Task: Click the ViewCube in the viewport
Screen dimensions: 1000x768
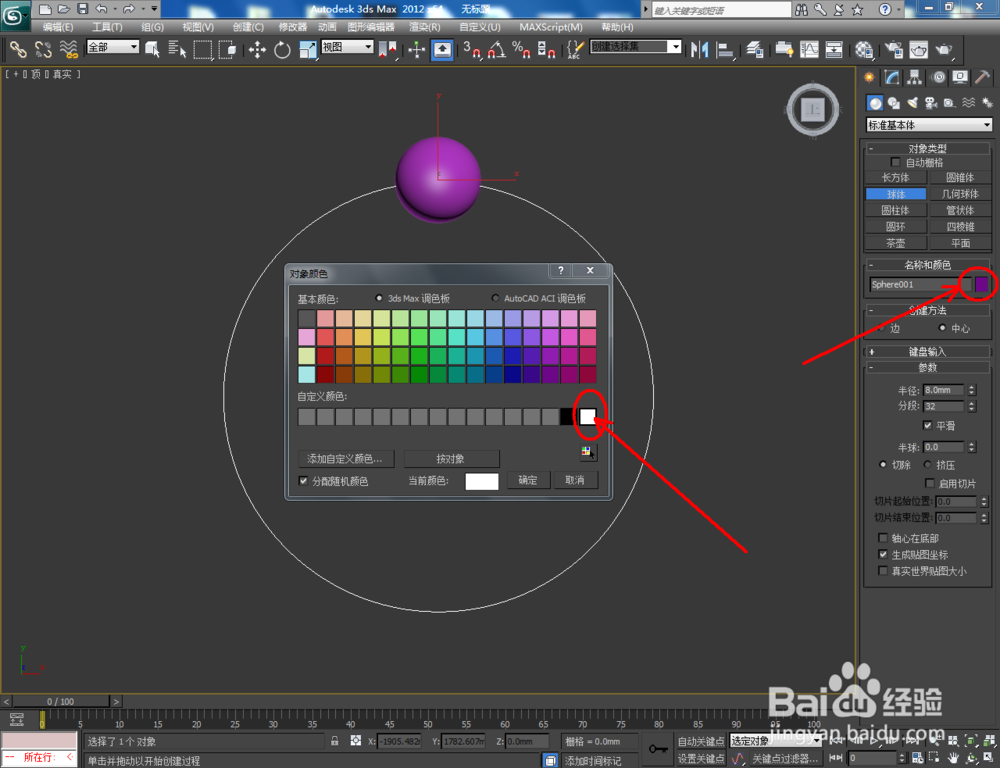Action: pyautogui.click(x=812, y=110)
